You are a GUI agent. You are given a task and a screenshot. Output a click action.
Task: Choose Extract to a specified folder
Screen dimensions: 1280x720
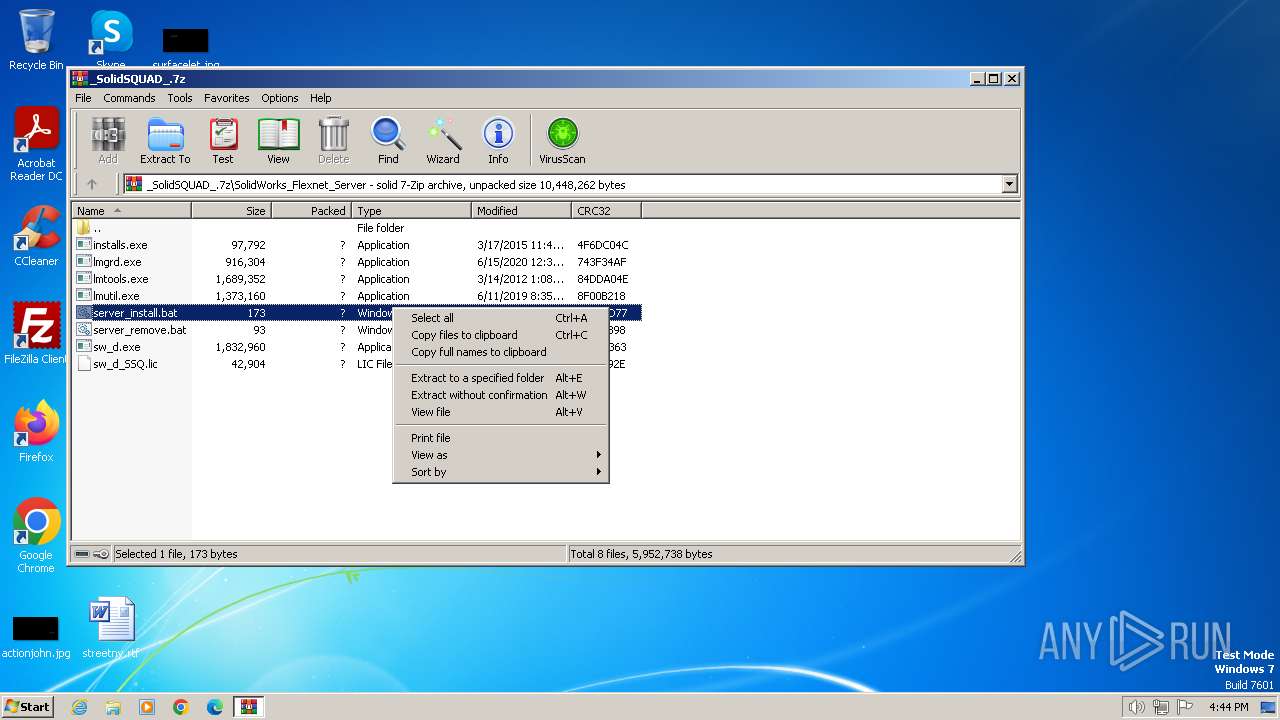pyautogui.click(x=501, y=378)
